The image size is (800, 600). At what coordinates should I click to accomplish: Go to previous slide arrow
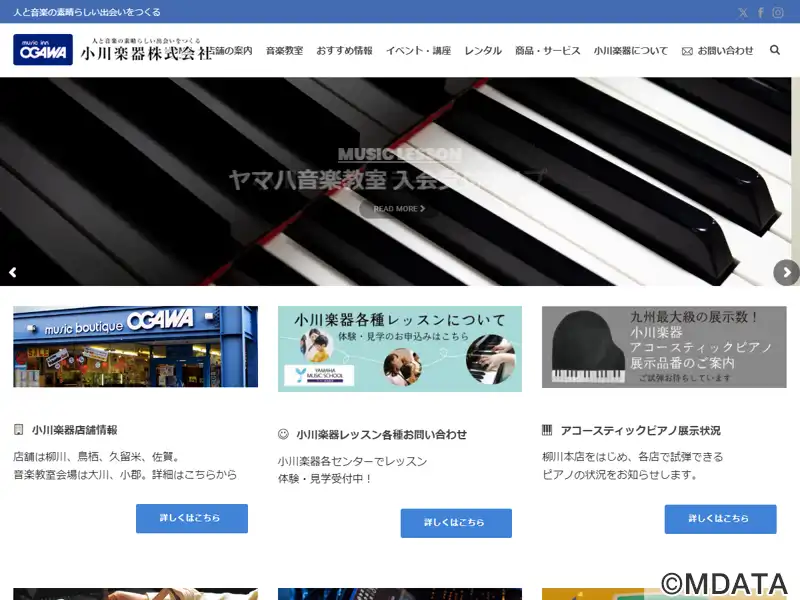[13, 272]
